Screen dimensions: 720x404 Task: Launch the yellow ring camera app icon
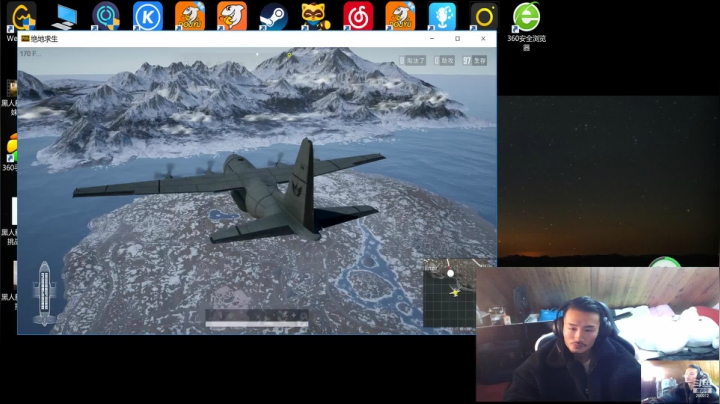click(484, 16)
